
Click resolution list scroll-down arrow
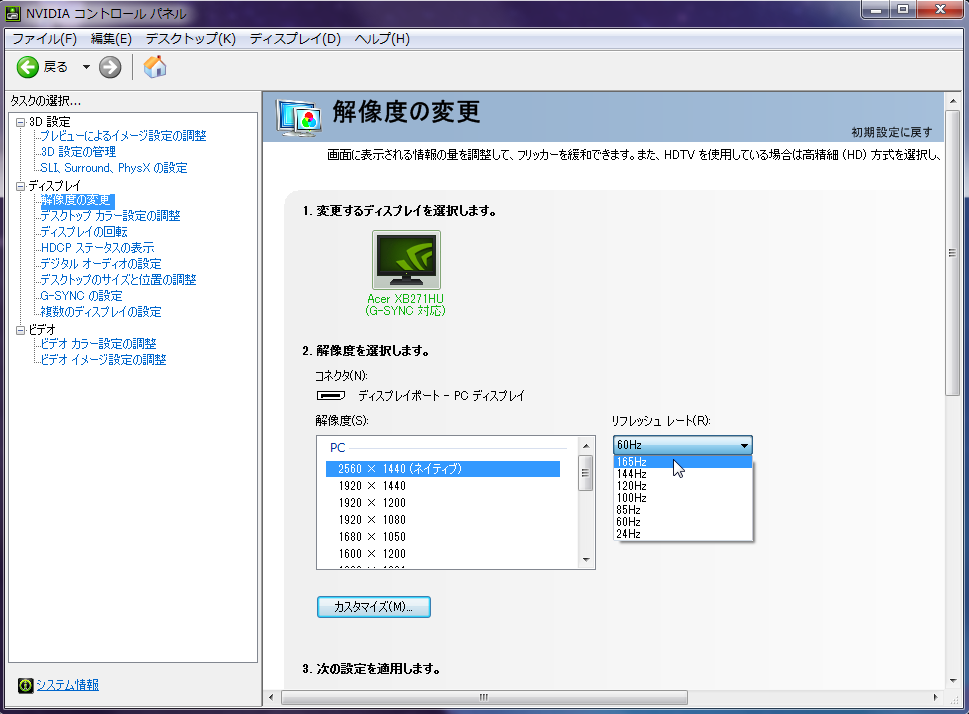(586, 560)
